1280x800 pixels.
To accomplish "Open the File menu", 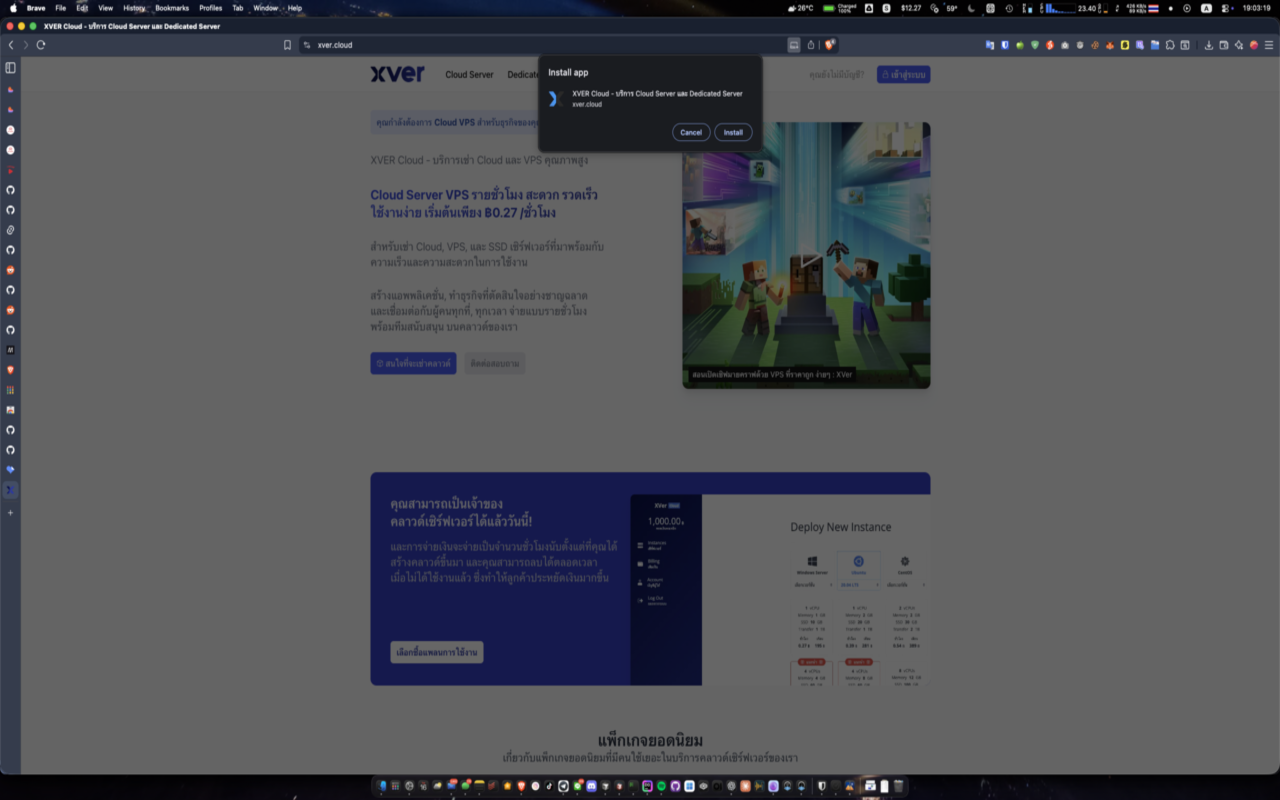I will 60,8.
